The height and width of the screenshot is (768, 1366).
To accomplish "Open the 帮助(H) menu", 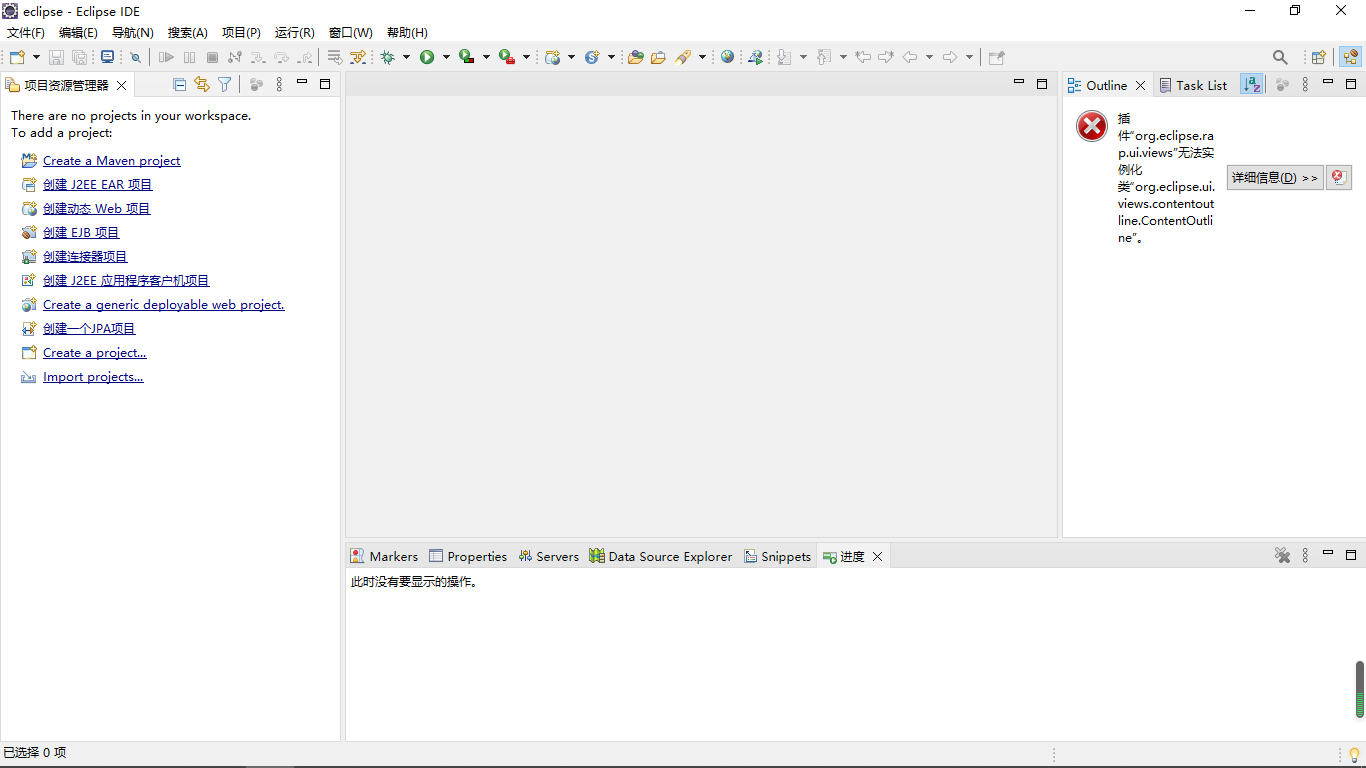I will coord(407,33).
